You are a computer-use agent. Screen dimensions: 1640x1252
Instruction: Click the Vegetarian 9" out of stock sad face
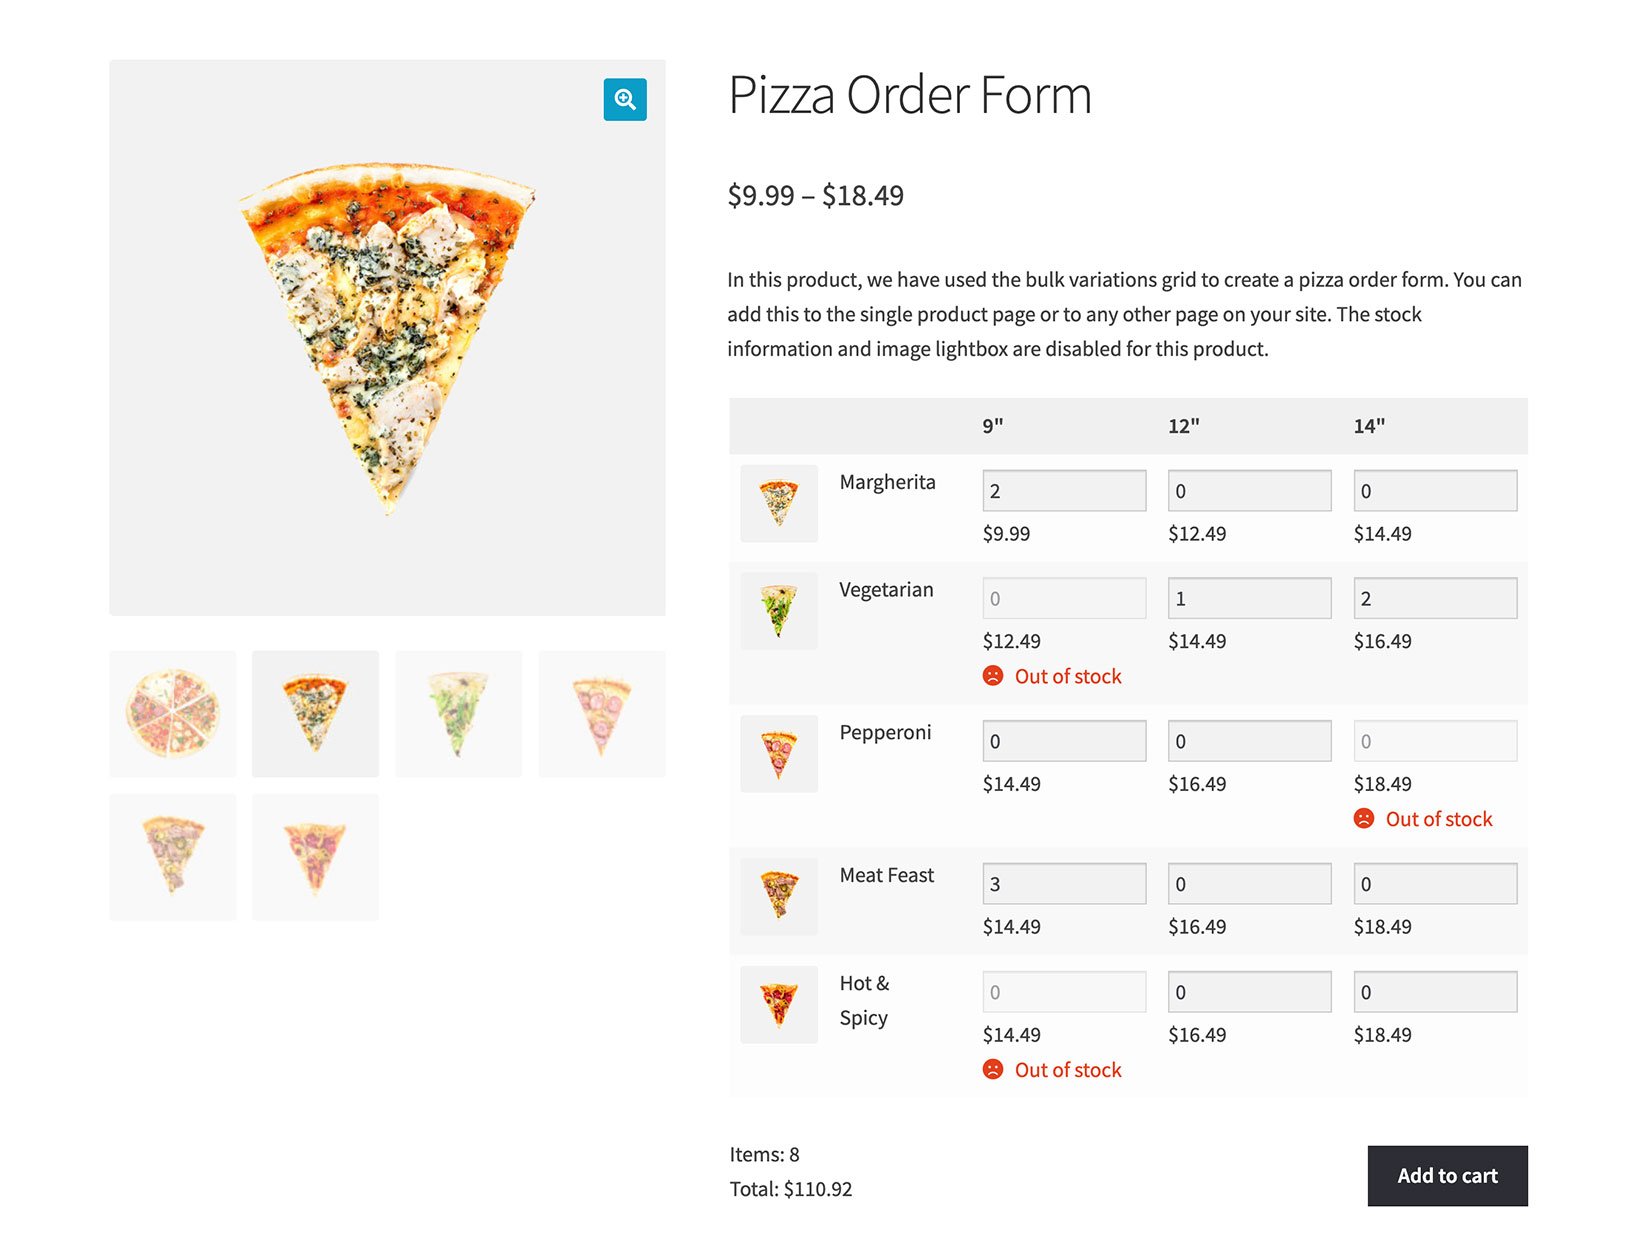click(992, 676)
